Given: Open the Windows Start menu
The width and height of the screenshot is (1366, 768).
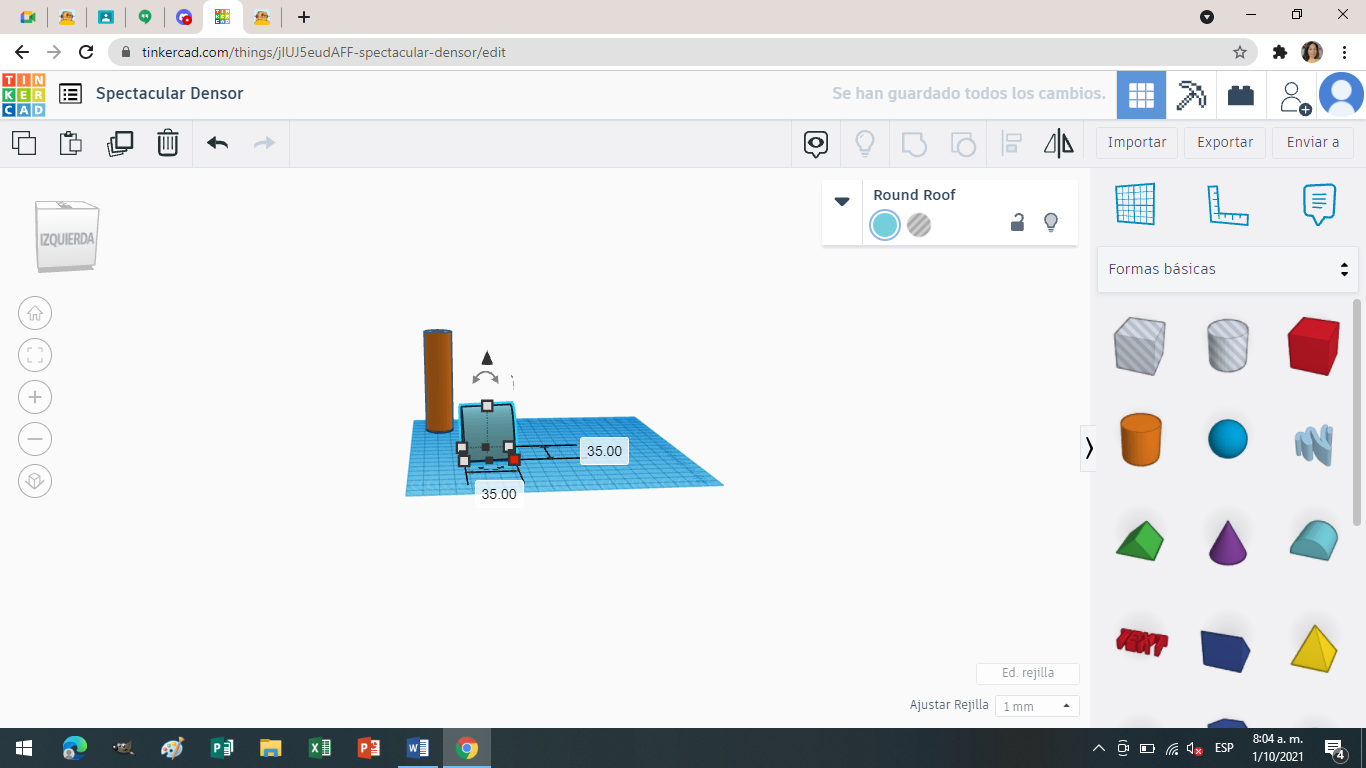Looking at the screenshot, I should tap(24, 748).
